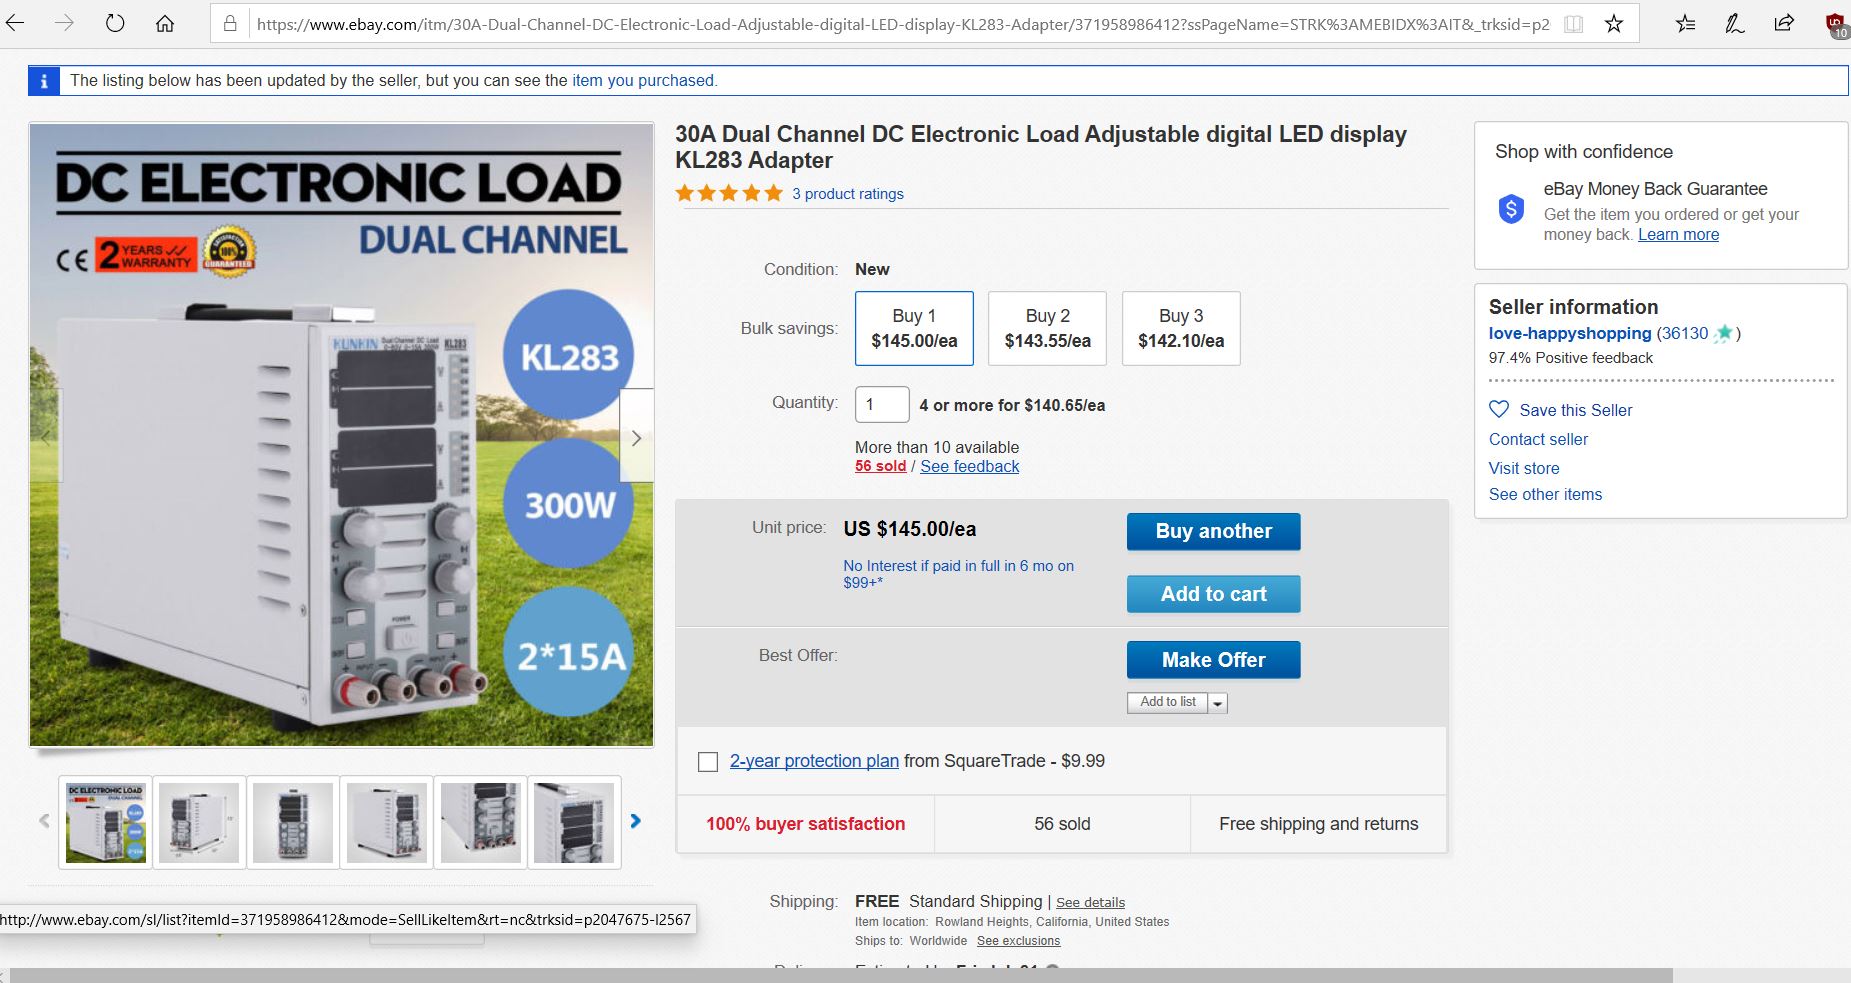Screen dimensions: 1851x983
Task: Open the favorites list star icon
Action: (x=1686, y=23)
